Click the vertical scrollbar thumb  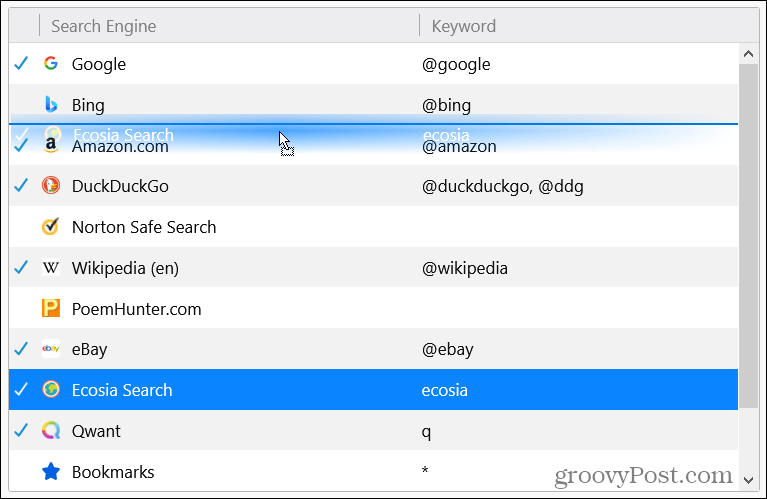[x=748, y=235]
